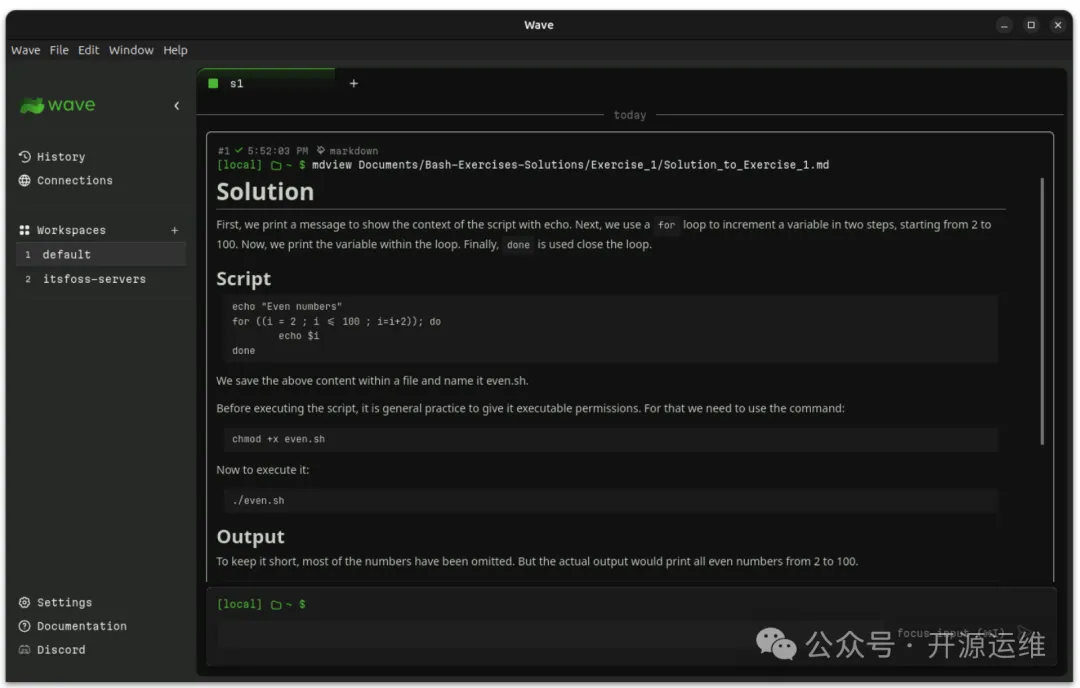
Task: Open the History panel
Action: [x=60, y=157]
